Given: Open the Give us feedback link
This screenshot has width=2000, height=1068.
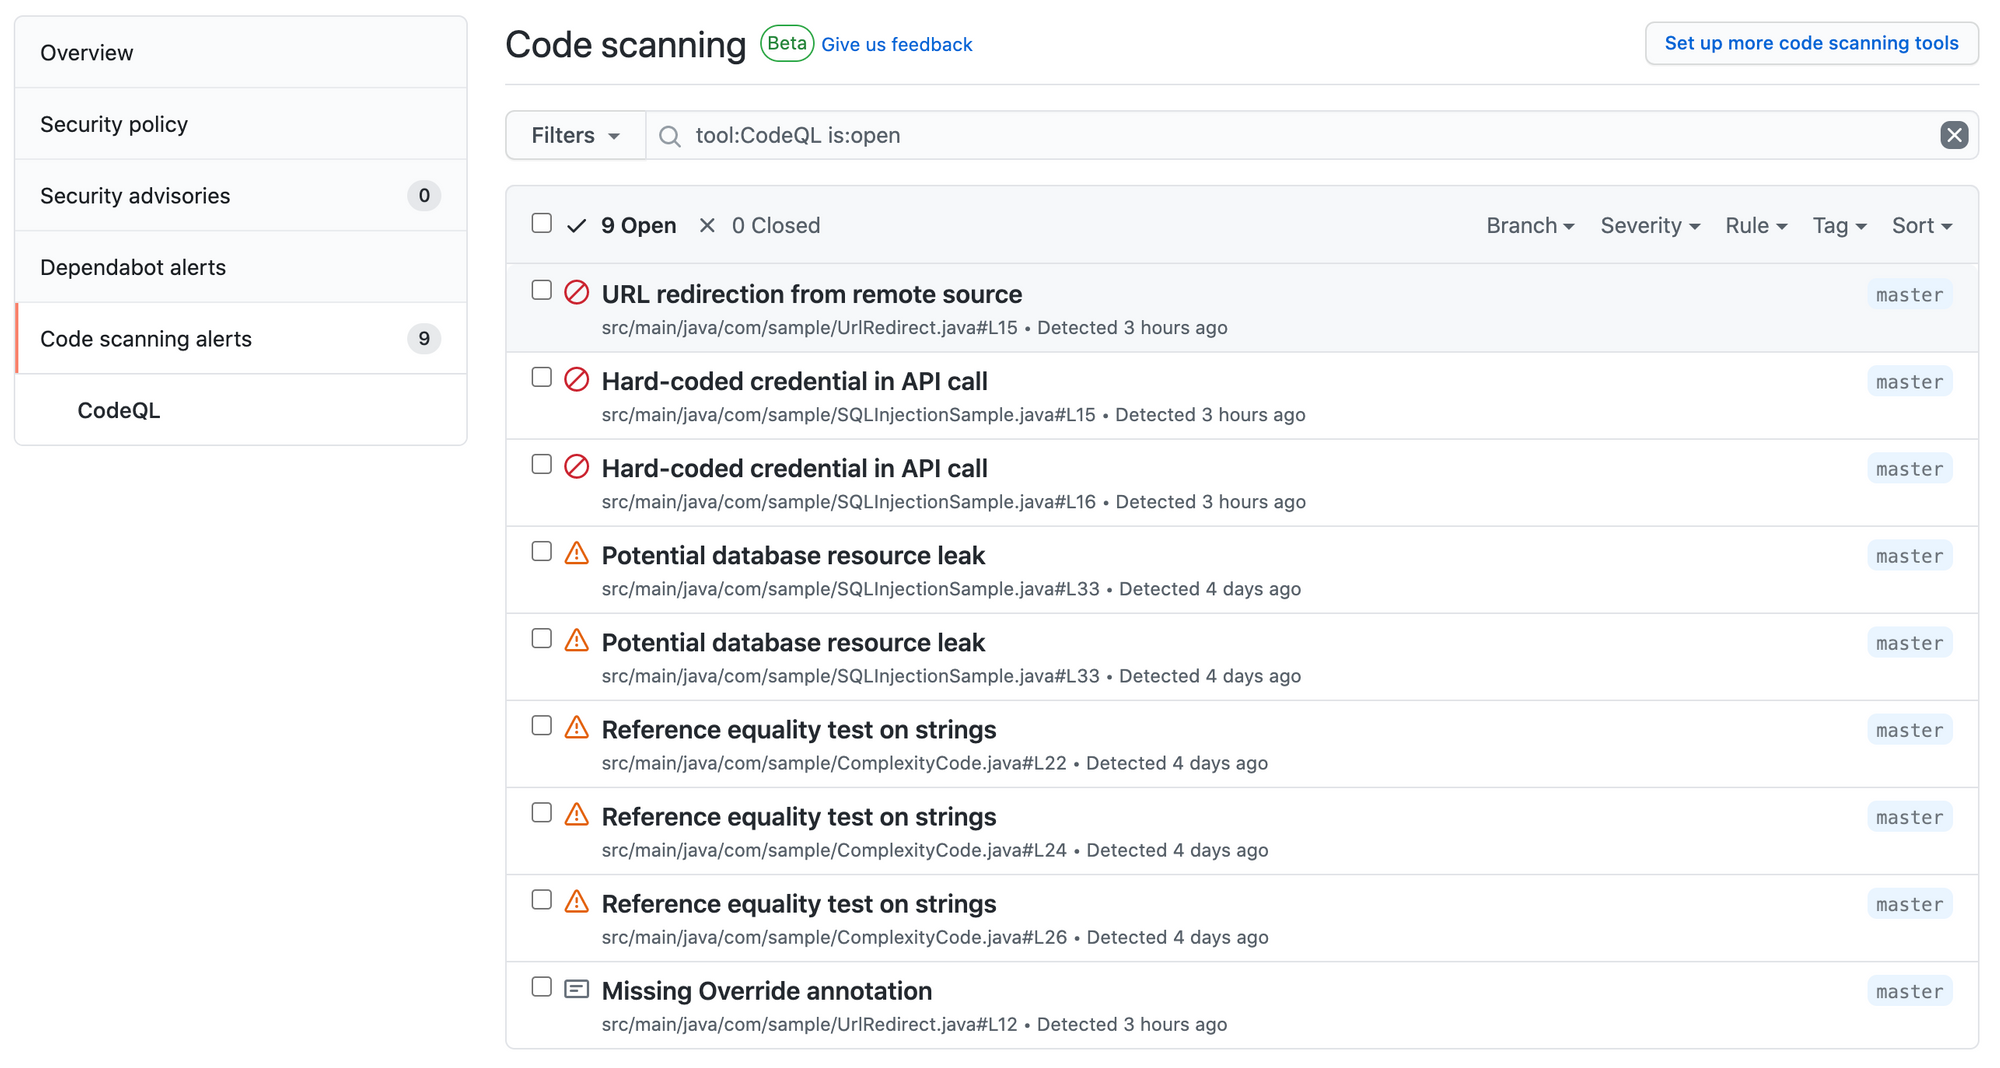Looking at the screenshot, I should pyautogui.click(x=896, y=45).
